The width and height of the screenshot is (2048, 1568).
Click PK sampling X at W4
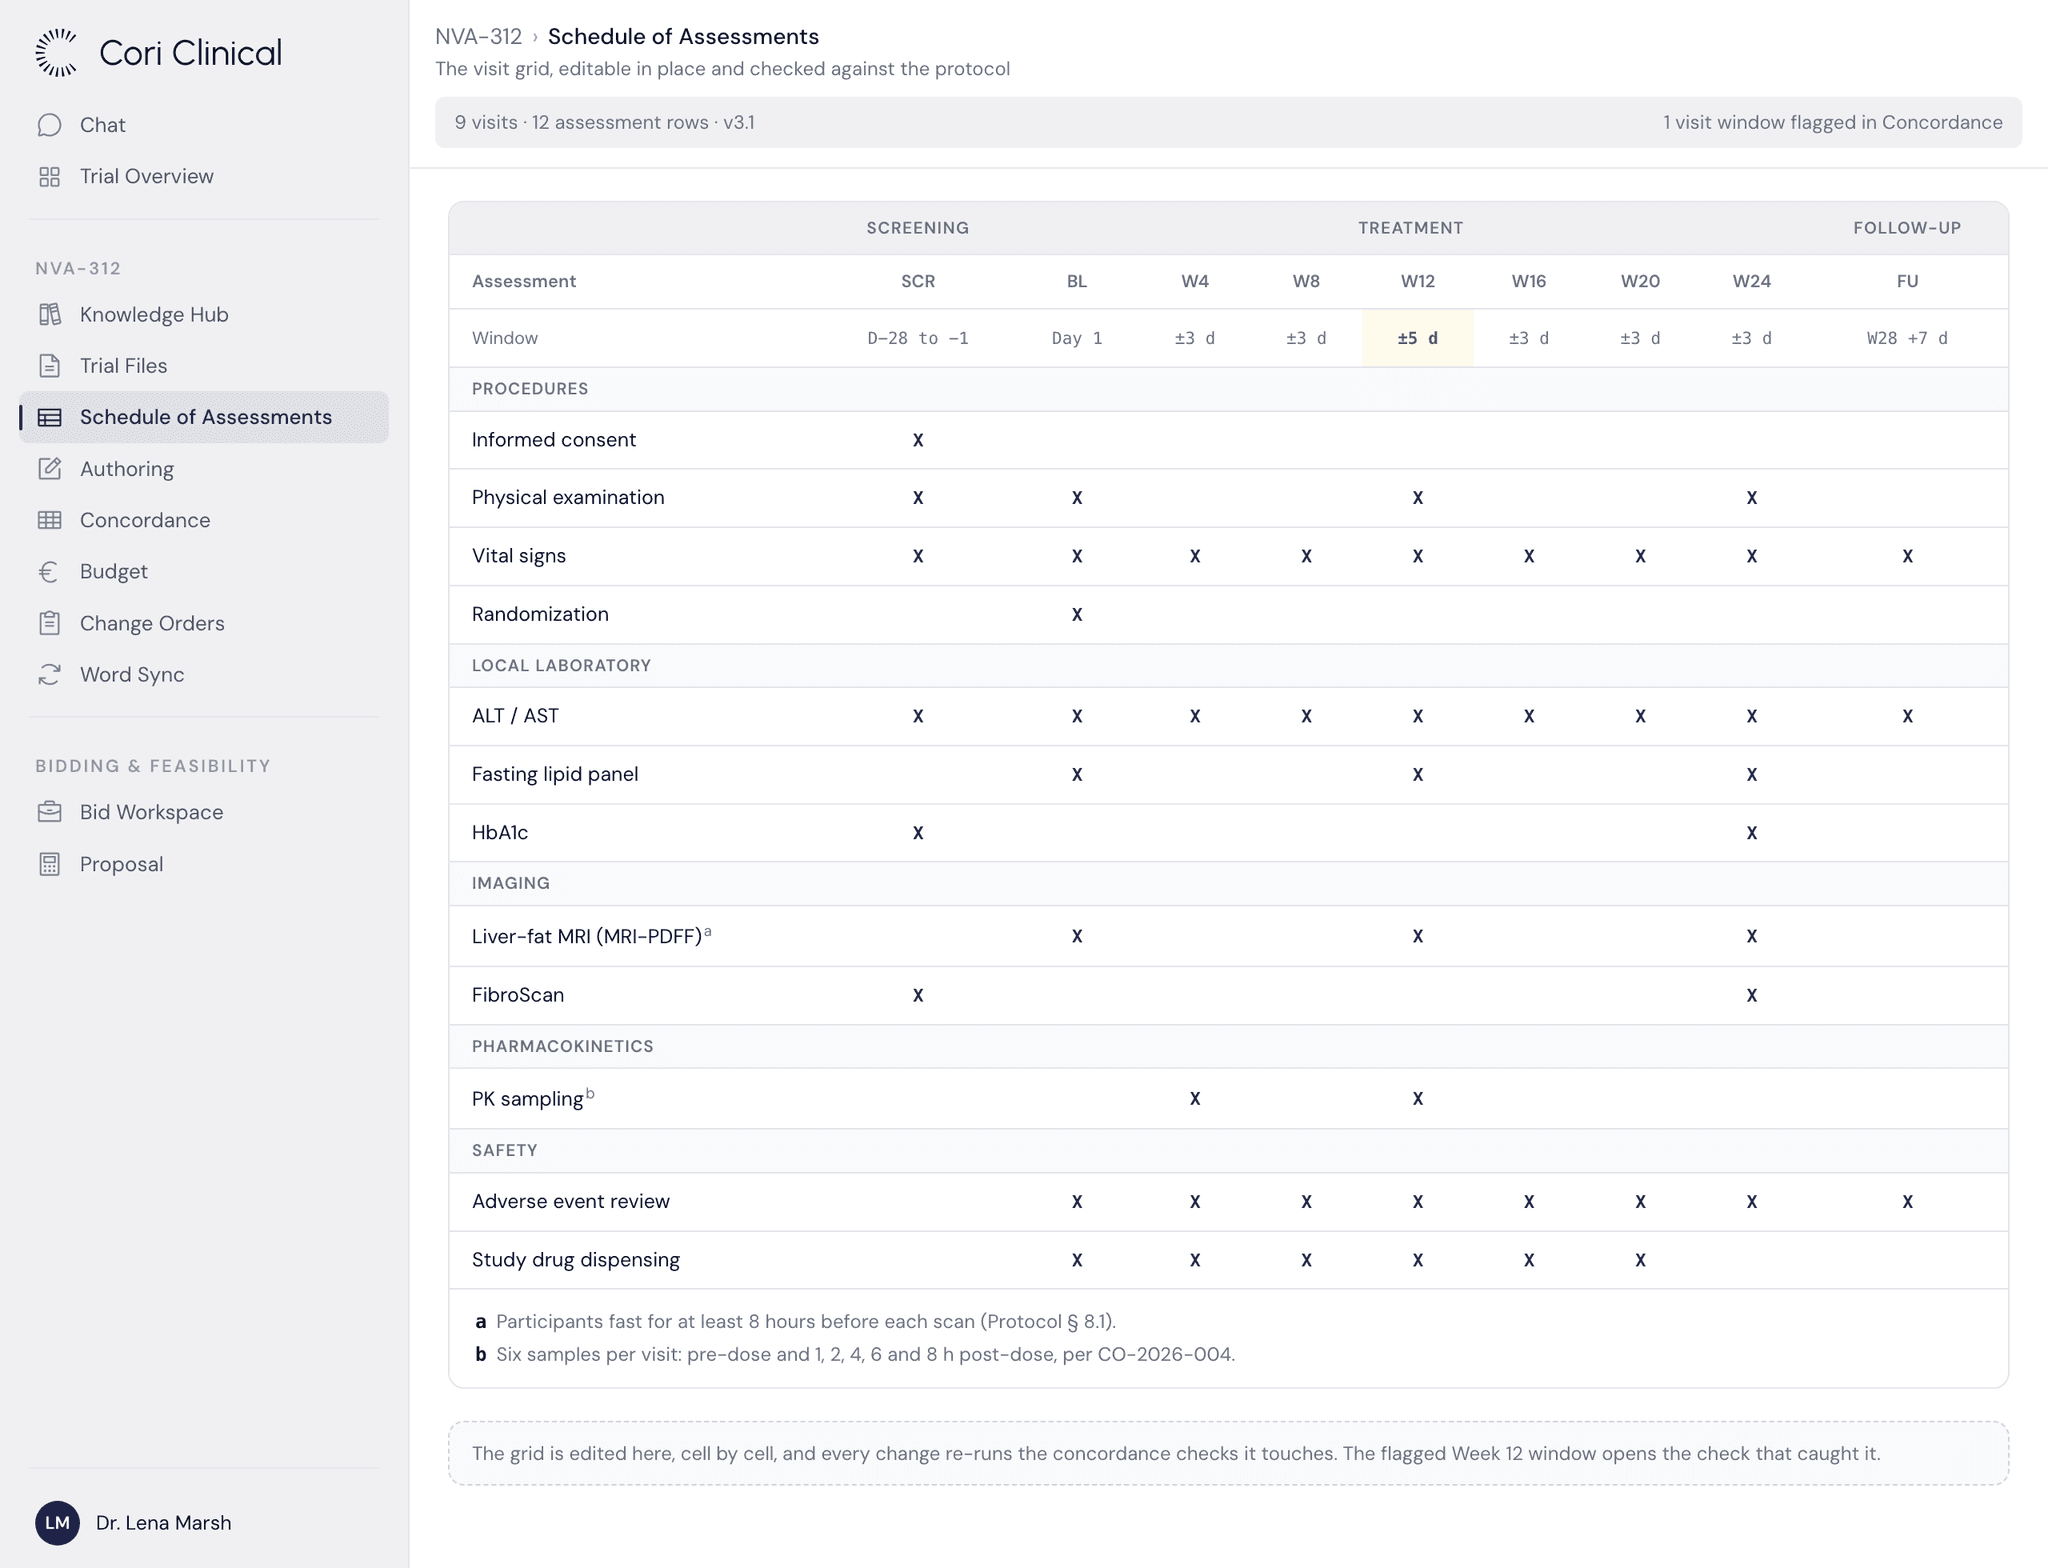tap(1194, 1099)
